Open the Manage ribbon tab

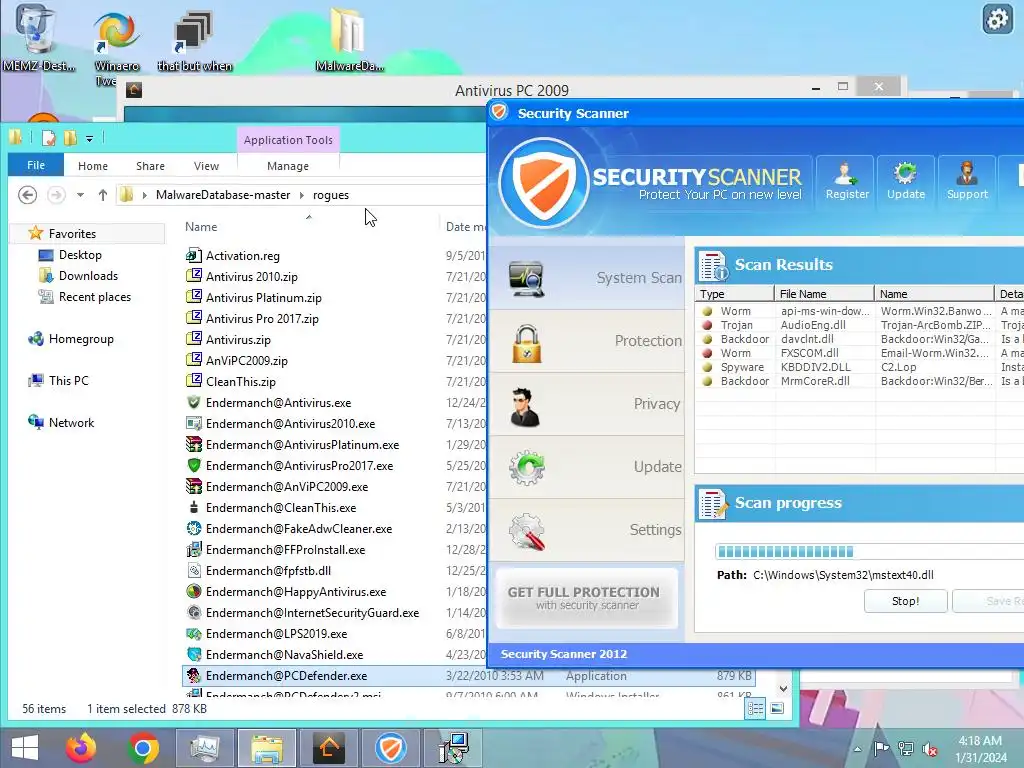tap(288, 166)
